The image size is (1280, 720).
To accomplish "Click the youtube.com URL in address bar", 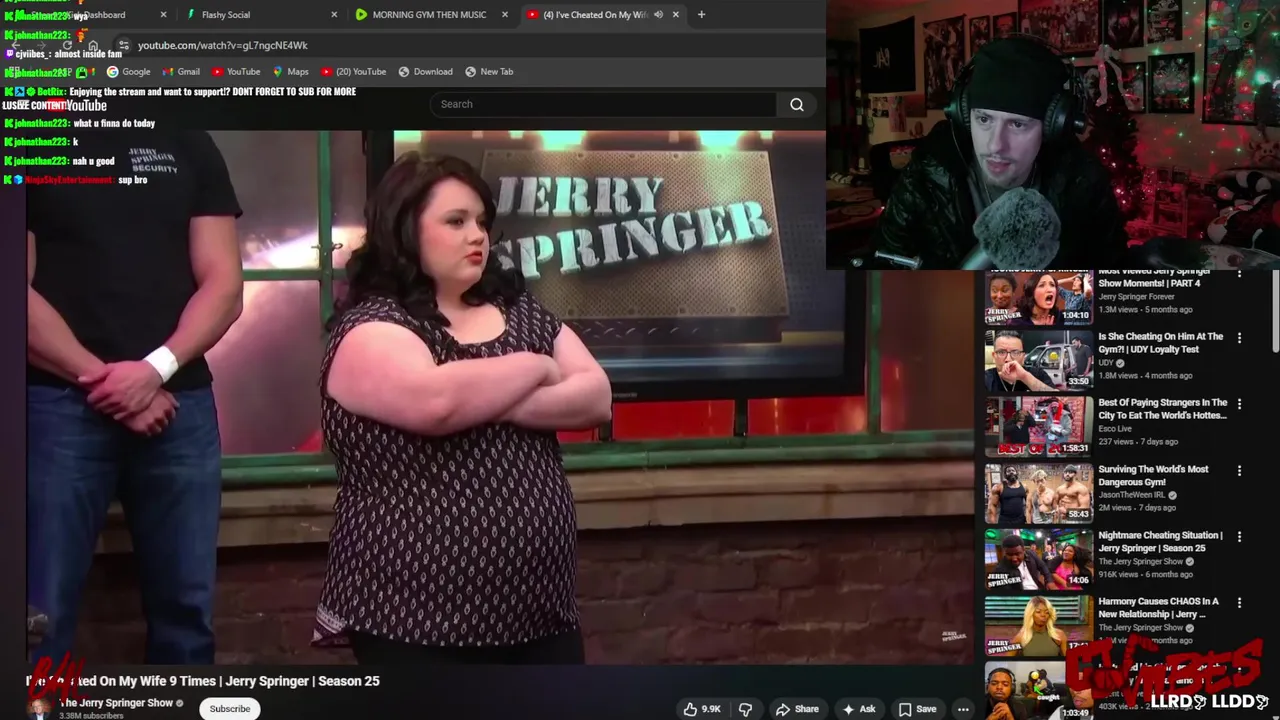I will click(x=222, y=45).
